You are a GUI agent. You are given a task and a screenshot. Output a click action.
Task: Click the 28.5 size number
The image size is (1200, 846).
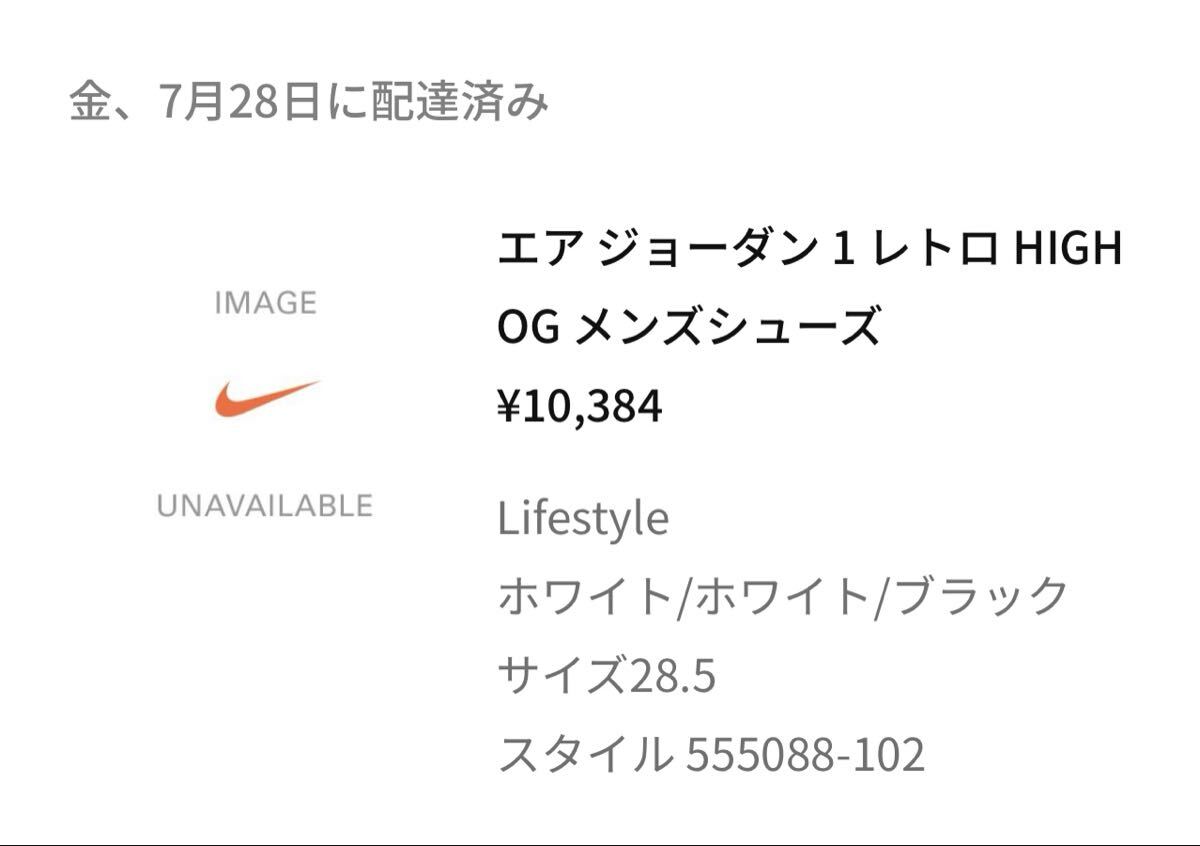point(672,677)
